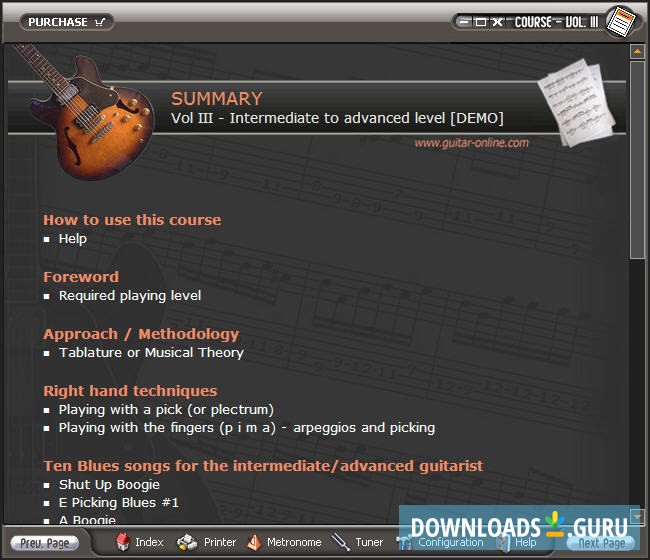Open E Picking Blues #1 song
This screenshot has height=560, width=650.
click(x=119, y=503)
